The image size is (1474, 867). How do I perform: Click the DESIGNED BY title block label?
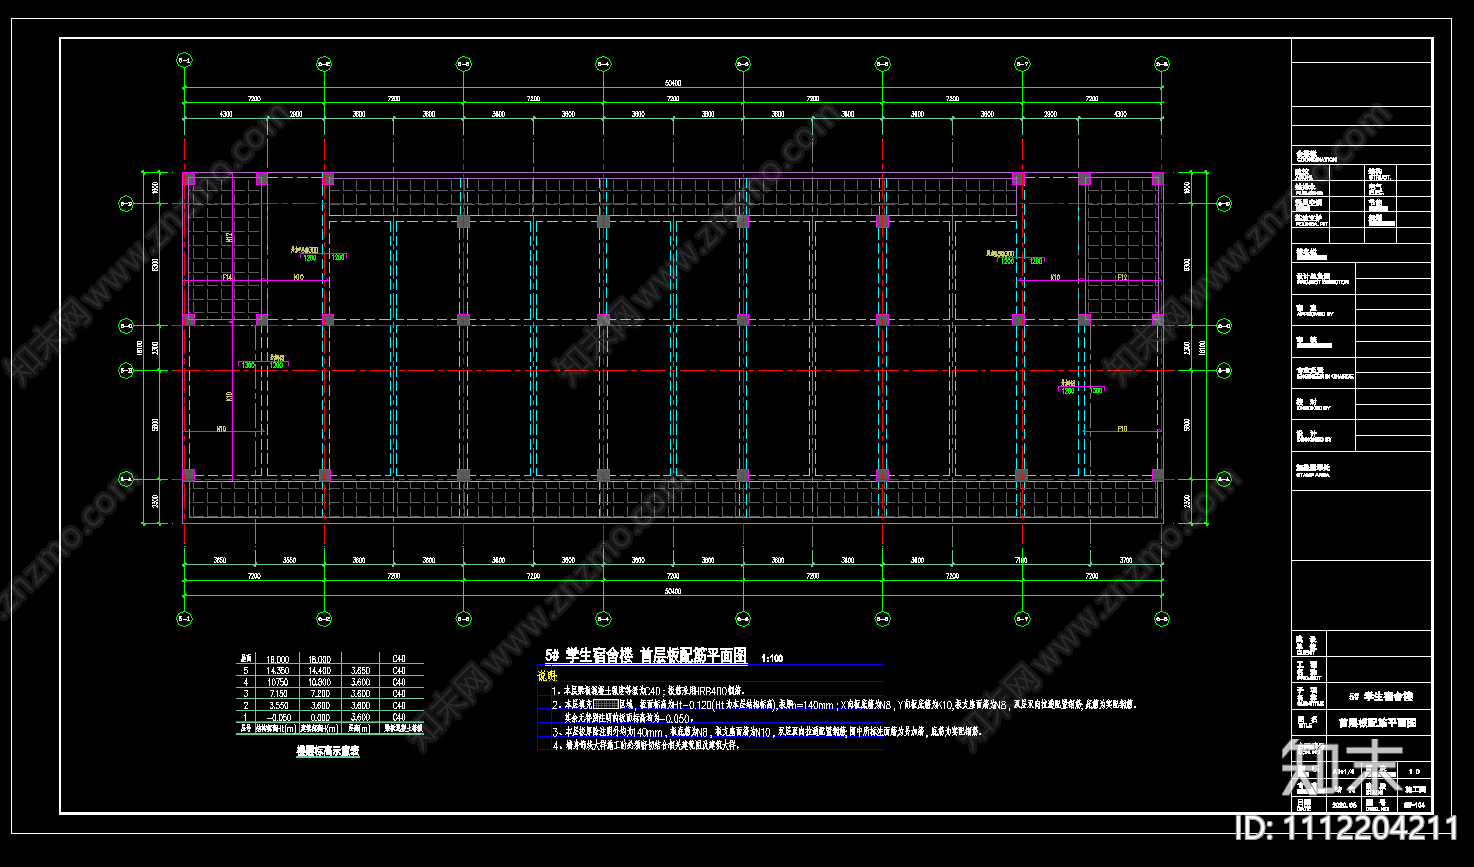pos(1314,439)
